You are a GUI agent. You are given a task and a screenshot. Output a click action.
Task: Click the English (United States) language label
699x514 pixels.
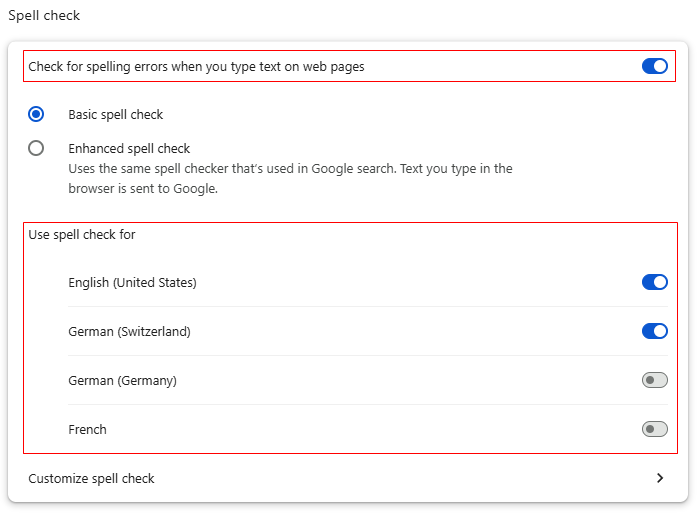click(132, 282)
